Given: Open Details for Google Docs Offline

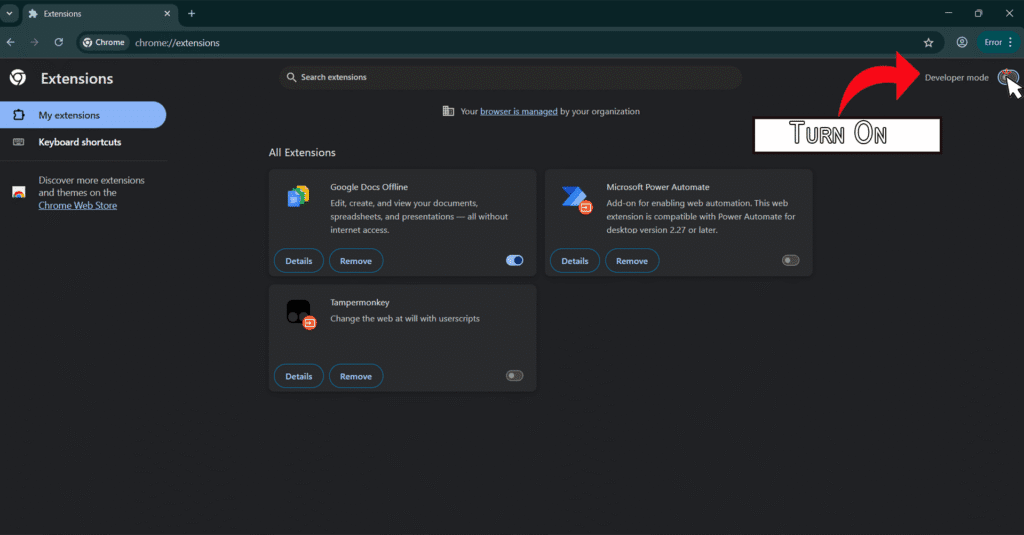Looking at the screenshot, I should click(298, 261).
